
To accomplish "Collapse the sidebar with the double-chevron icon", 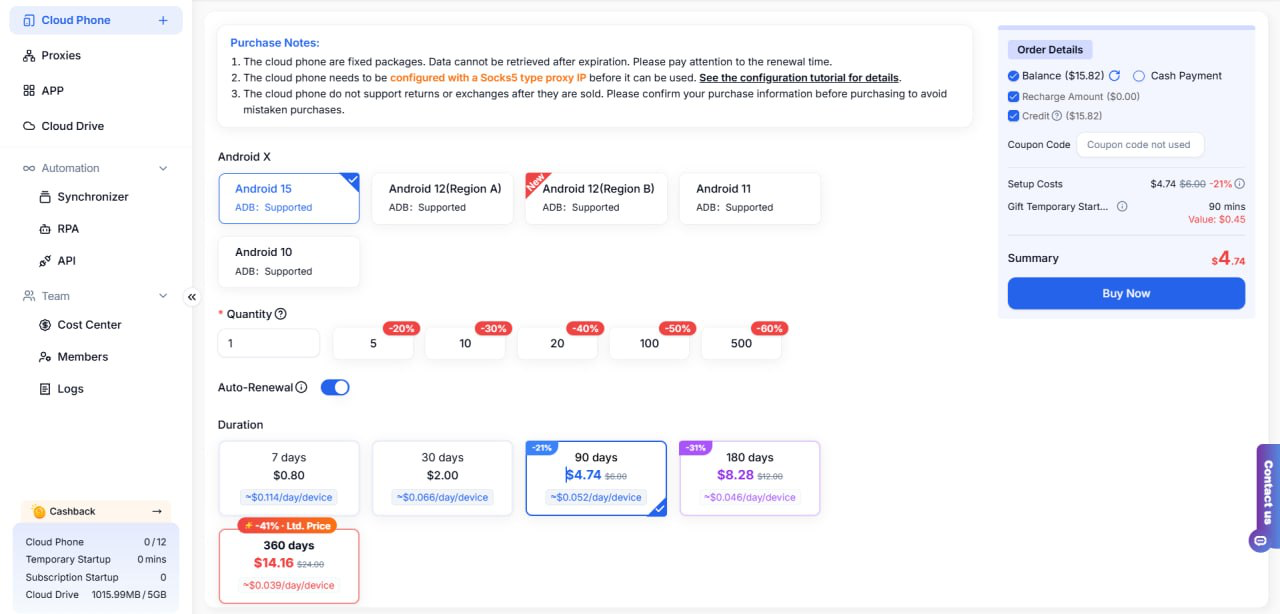I will click(192, 297).
